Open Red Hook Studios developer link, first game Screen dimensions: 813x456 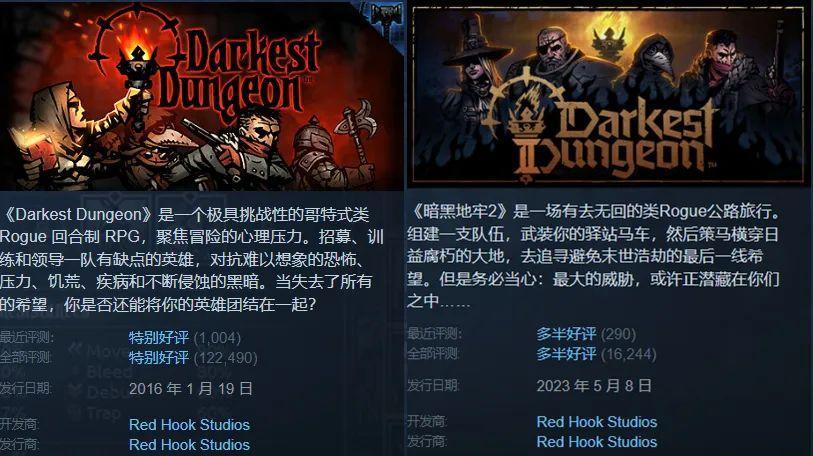[189, 425]
